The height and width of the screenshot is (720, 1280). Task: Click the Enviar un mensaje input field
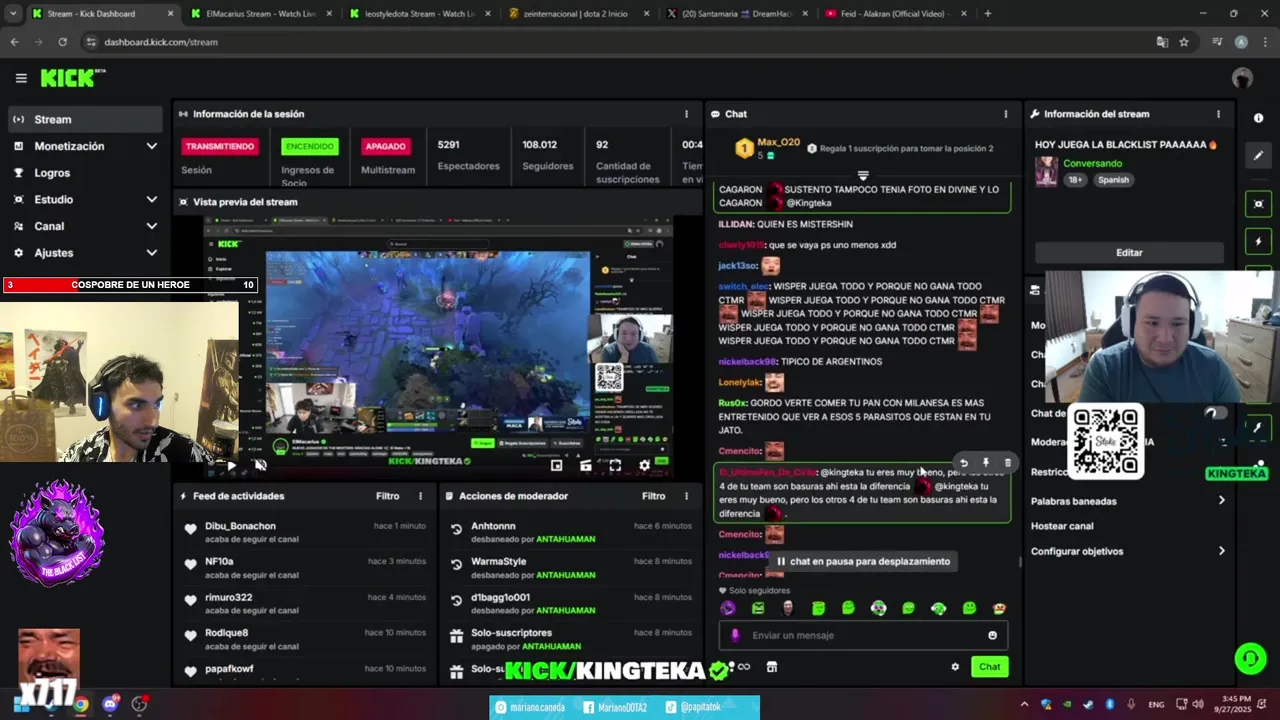[863, 635]
